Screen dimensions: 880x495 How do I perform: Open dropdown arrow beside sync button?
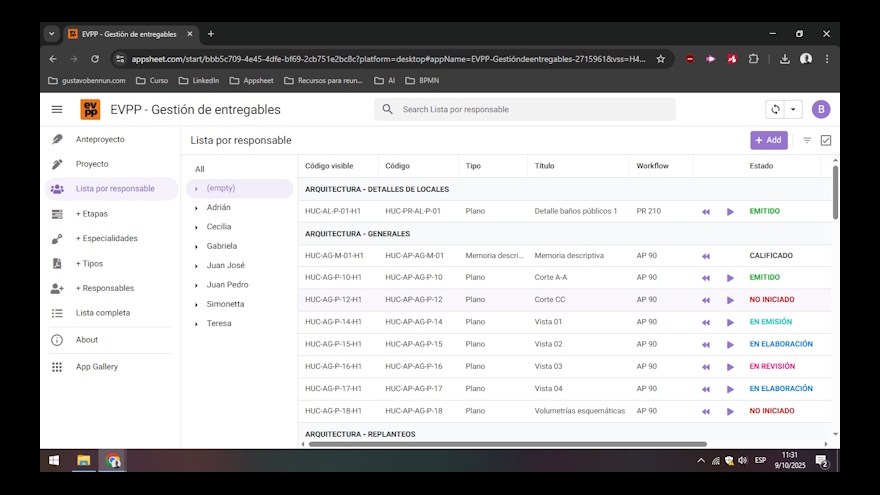793,110
